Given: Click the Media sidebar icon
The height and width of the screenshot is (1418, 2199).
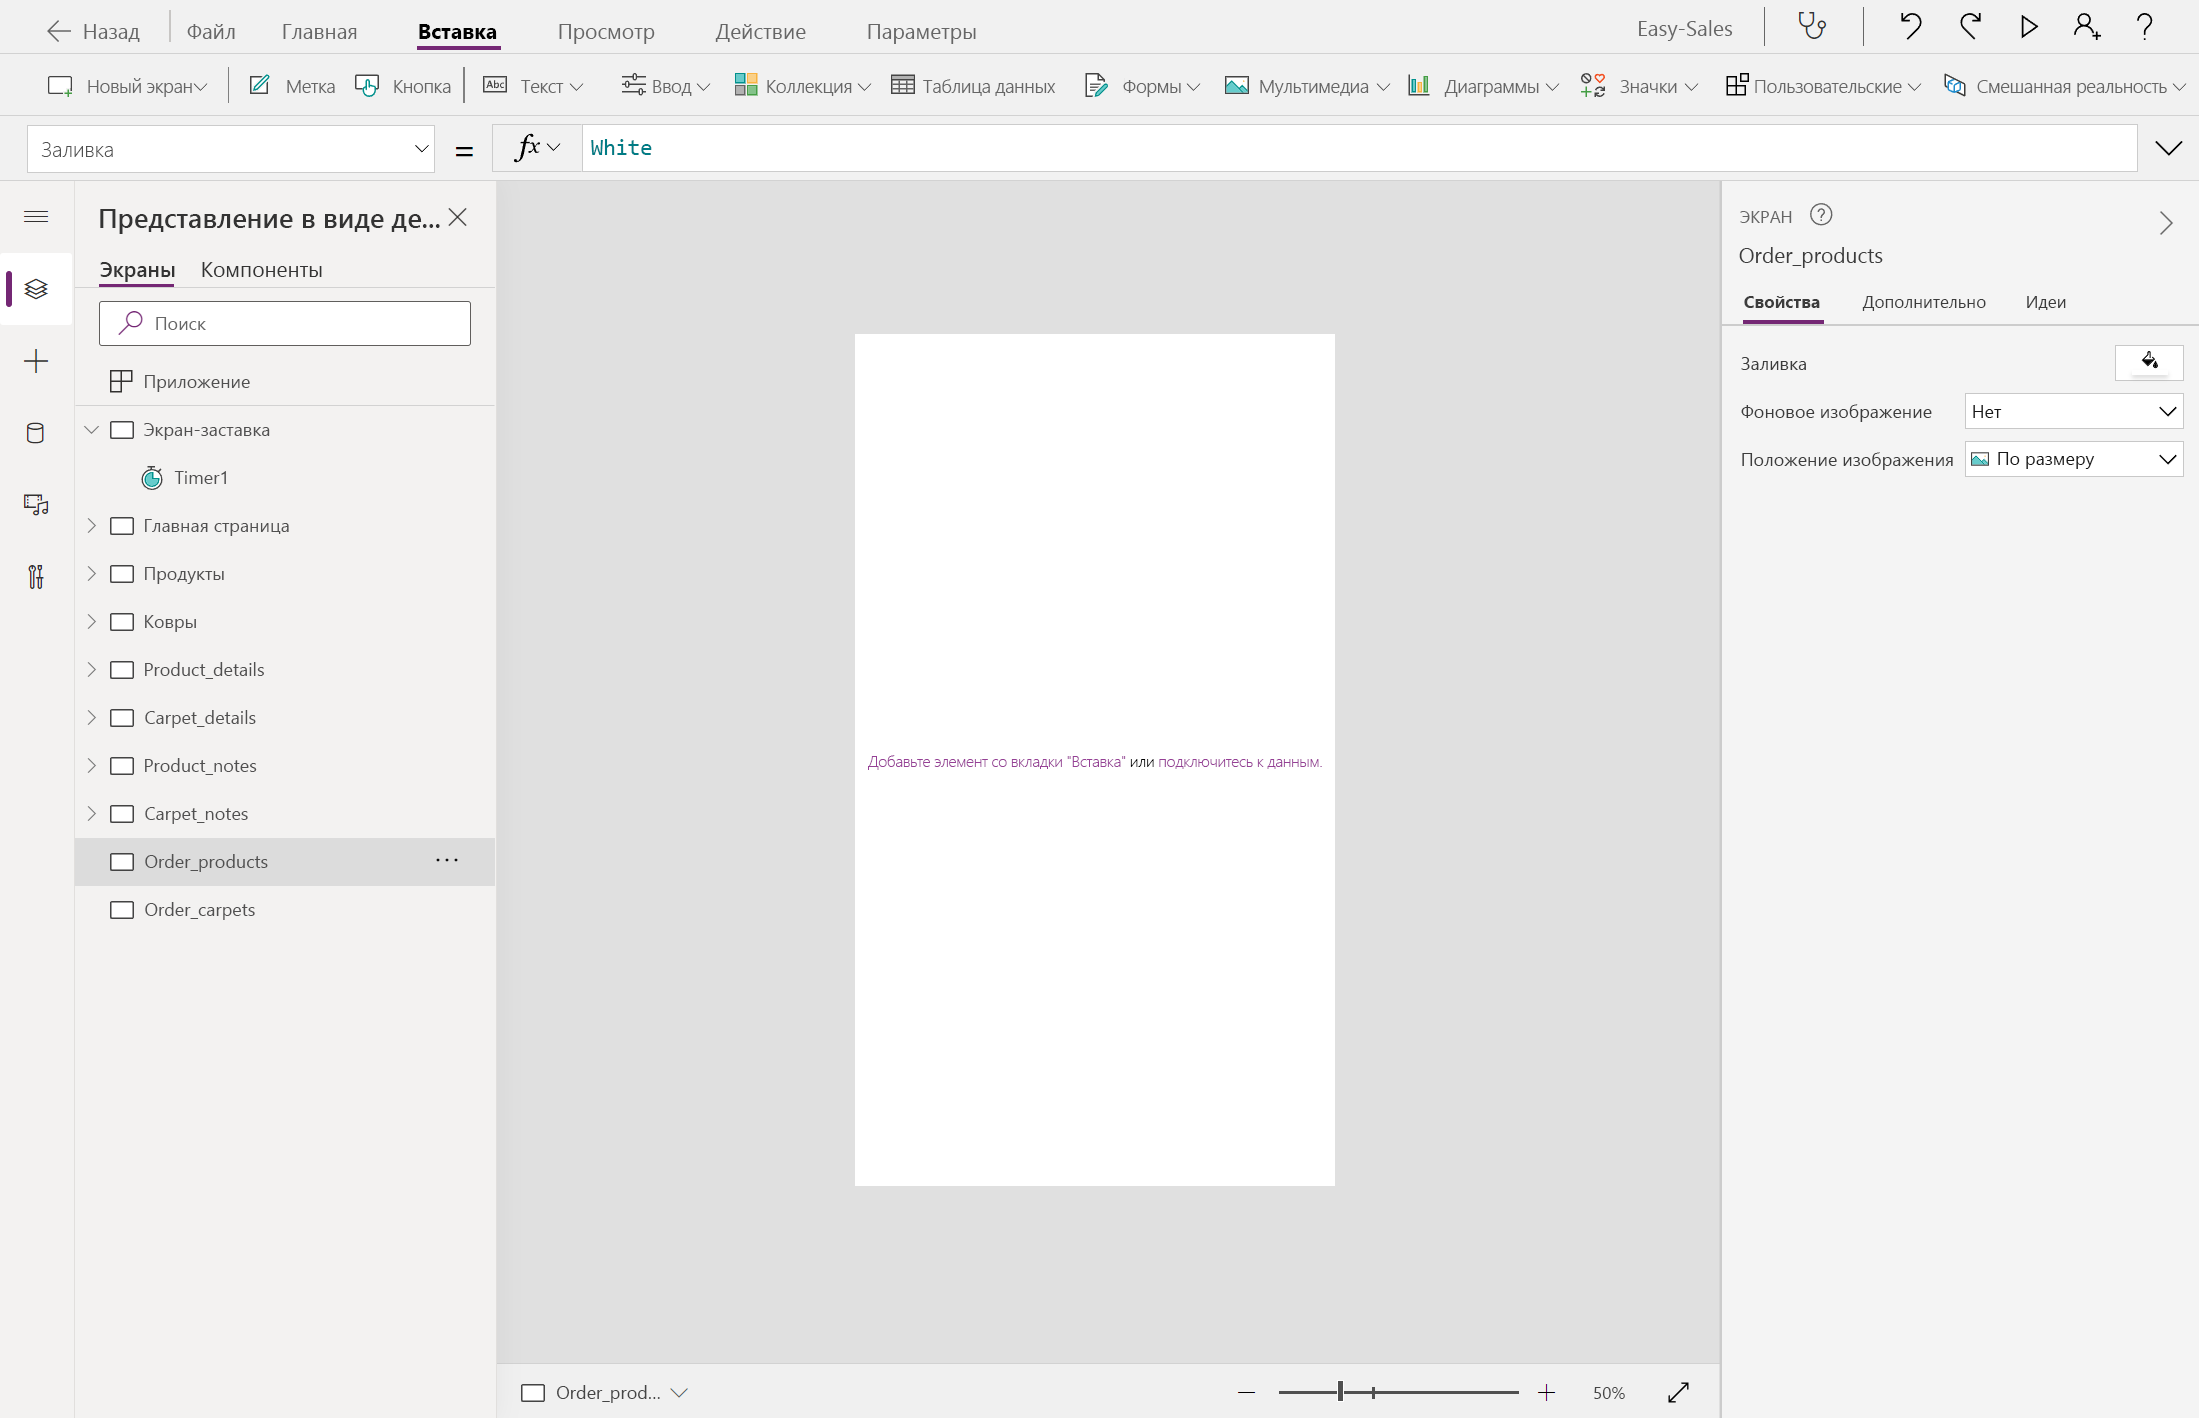Looking at the screenshot, I should pyautogui.click(x=36, y=505).
